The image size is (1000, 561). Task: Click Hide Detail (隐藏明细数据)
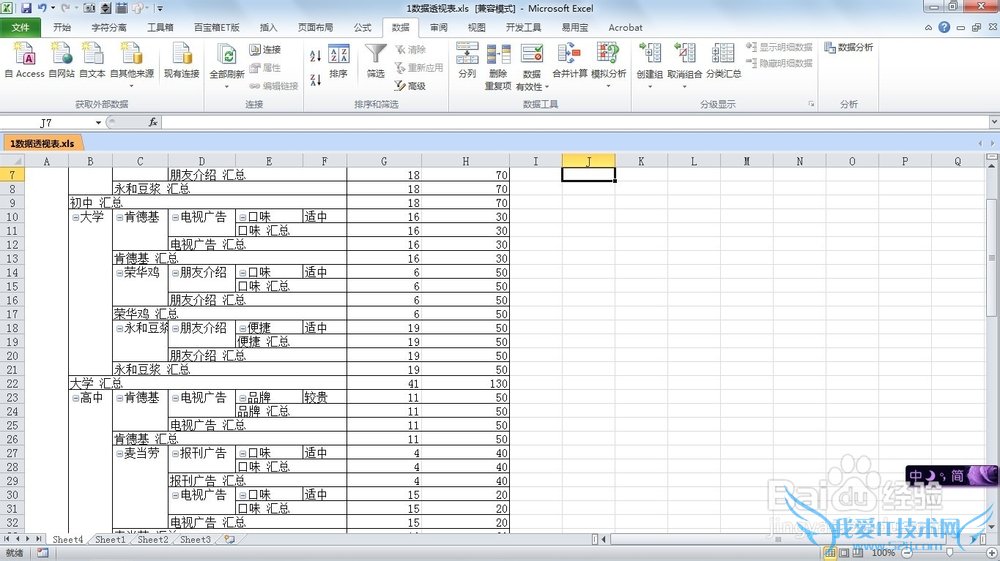pos(779,63)
